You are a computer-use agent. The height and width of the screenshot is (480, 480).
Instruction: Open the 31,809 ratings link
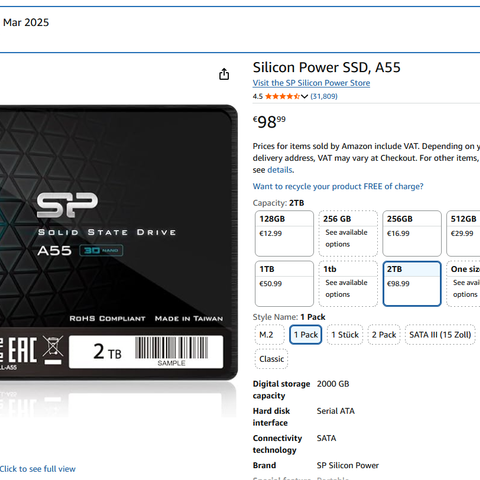324,96
